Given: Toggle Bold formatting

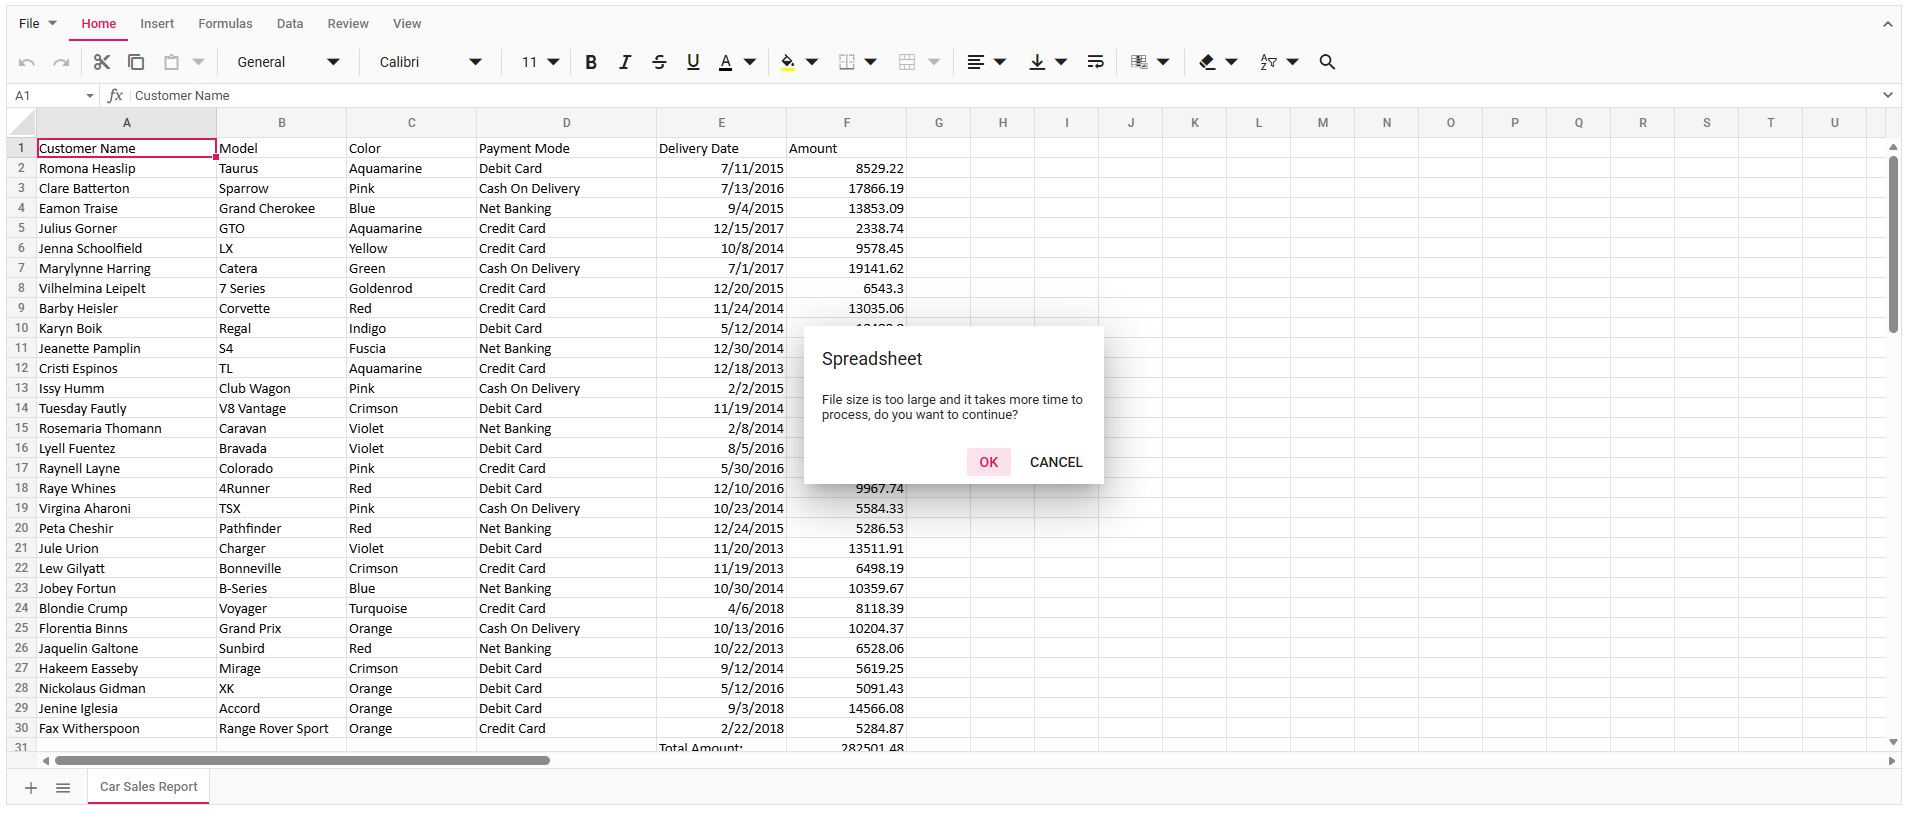Looking at the screenshot, I should point(591,62).
